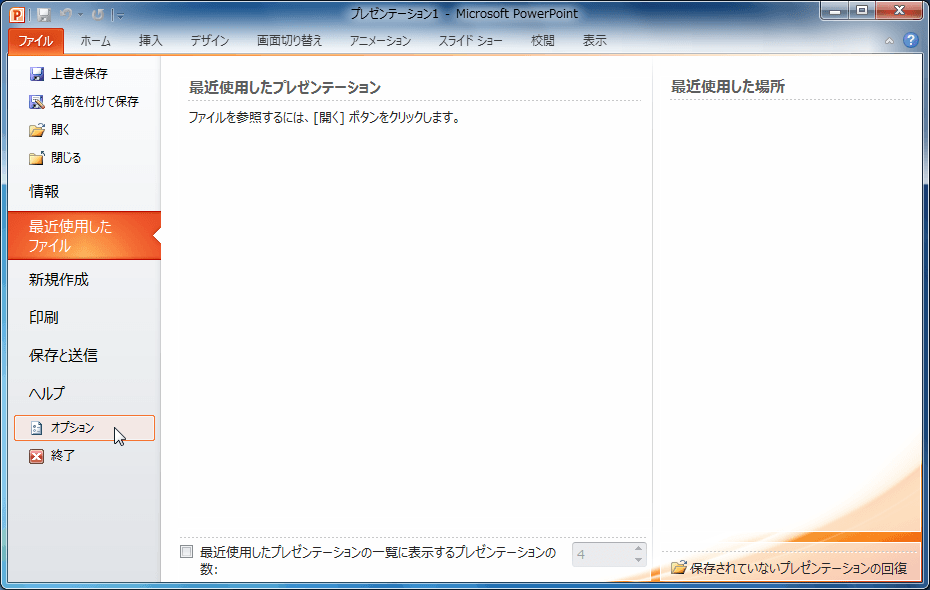Click the 最近使用した場所 heading
This screenshot has width=930, height=590.
(728, 87)
